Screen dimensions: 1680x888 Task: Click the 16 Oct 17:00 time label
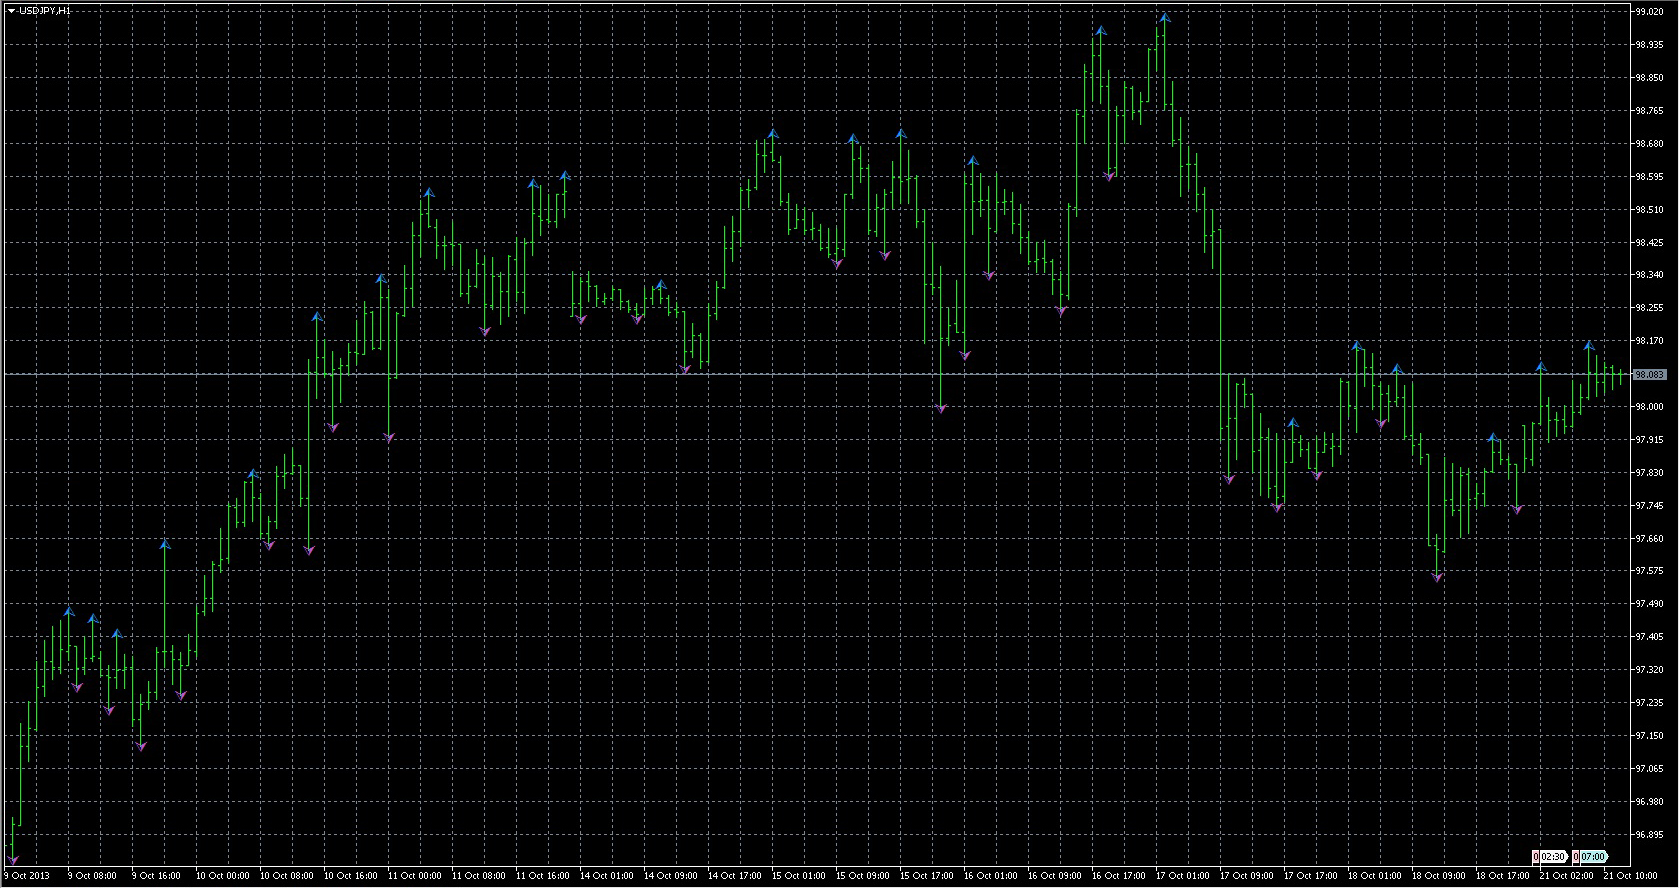tap(1117, 876)
